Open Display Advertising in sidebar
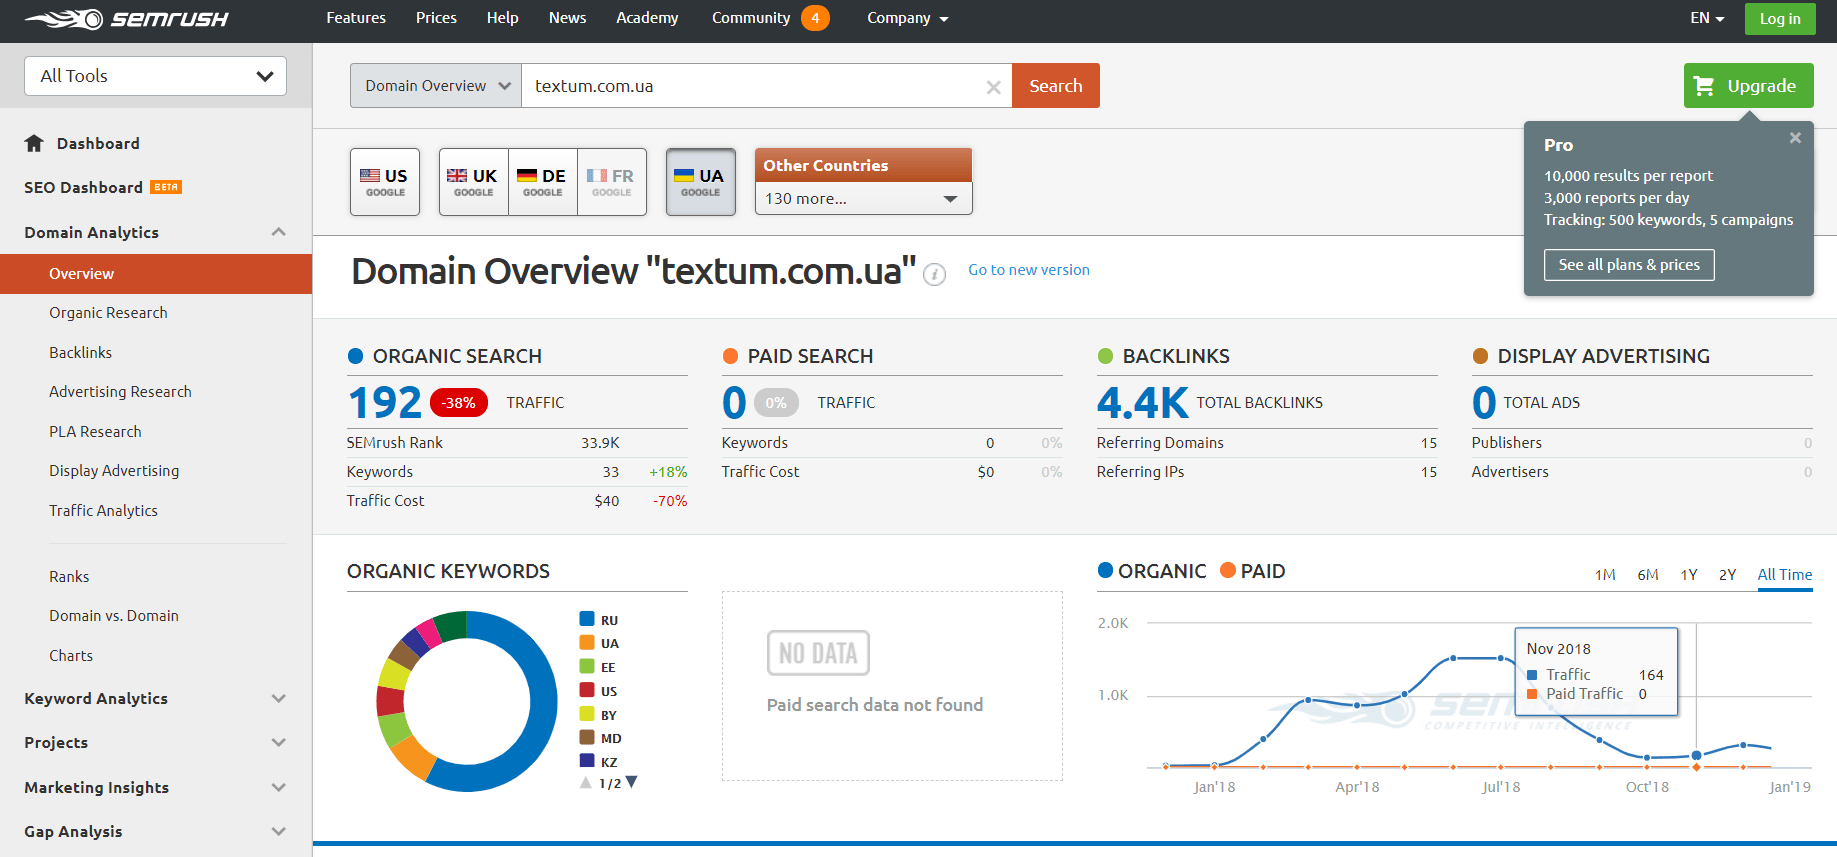This screenshot has width=1837, height=857. tap(114, 471)
